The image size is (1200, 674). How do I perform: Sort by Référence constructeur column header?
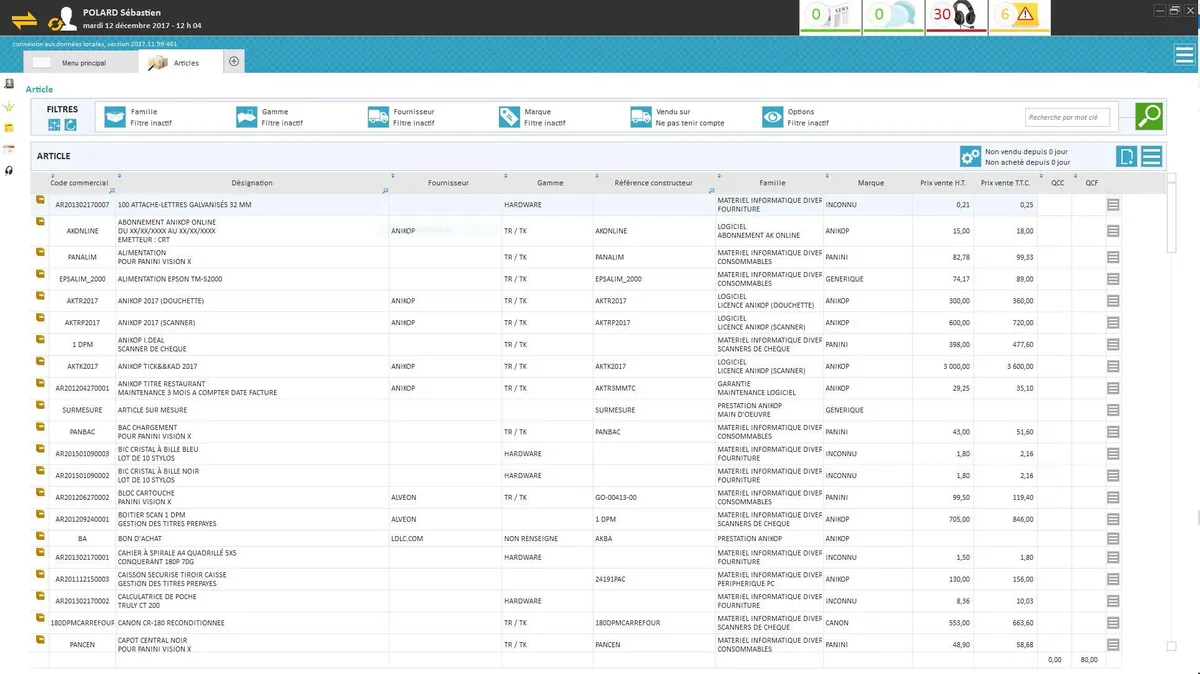(654, 183)
